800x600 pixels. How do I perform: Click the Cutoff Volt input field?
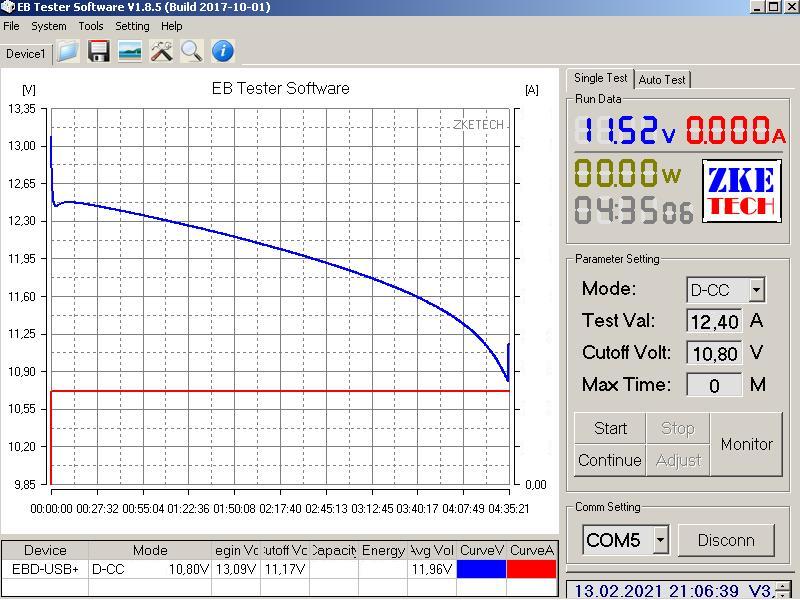pos(714,353)
